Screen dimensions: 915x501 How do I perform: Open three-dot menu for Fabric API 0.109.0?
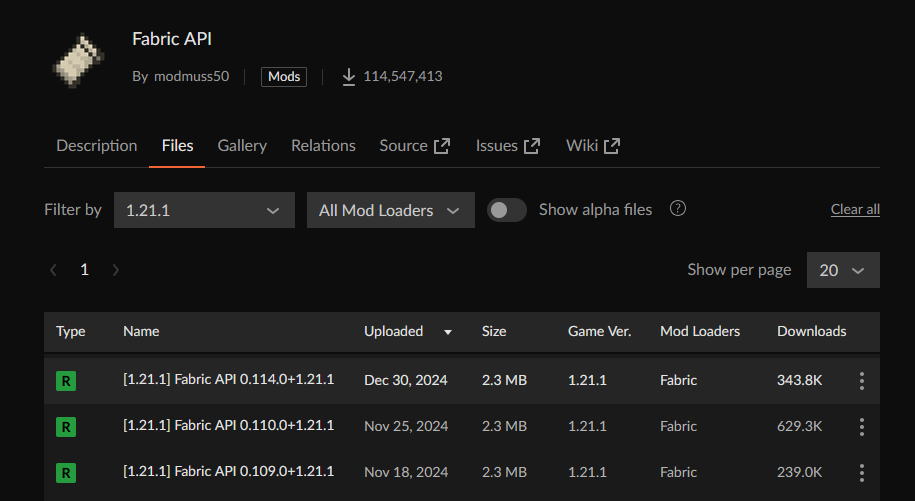tap(861, 472)
